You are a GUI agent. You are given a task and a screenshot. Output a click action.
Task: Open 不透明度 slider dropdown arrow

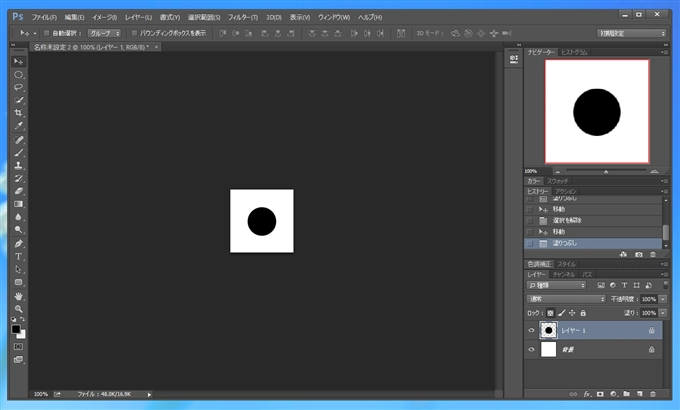pos(663,299)
